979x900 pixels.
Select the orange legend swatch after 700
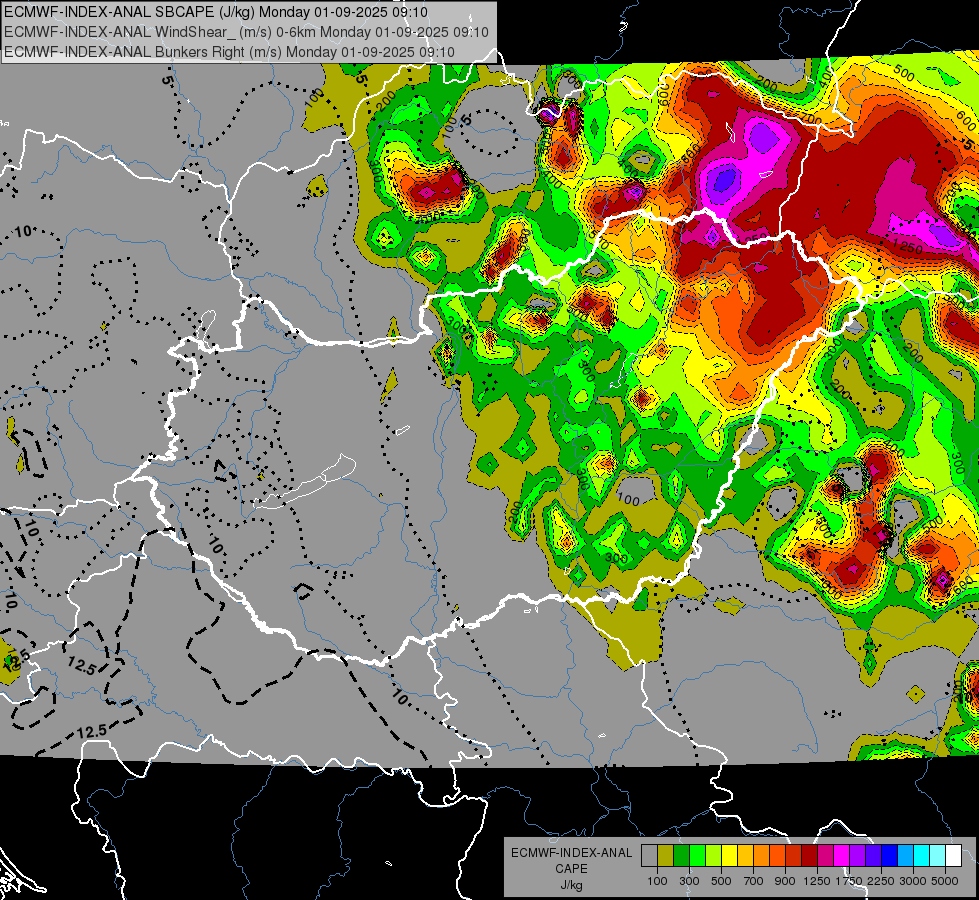761,855
